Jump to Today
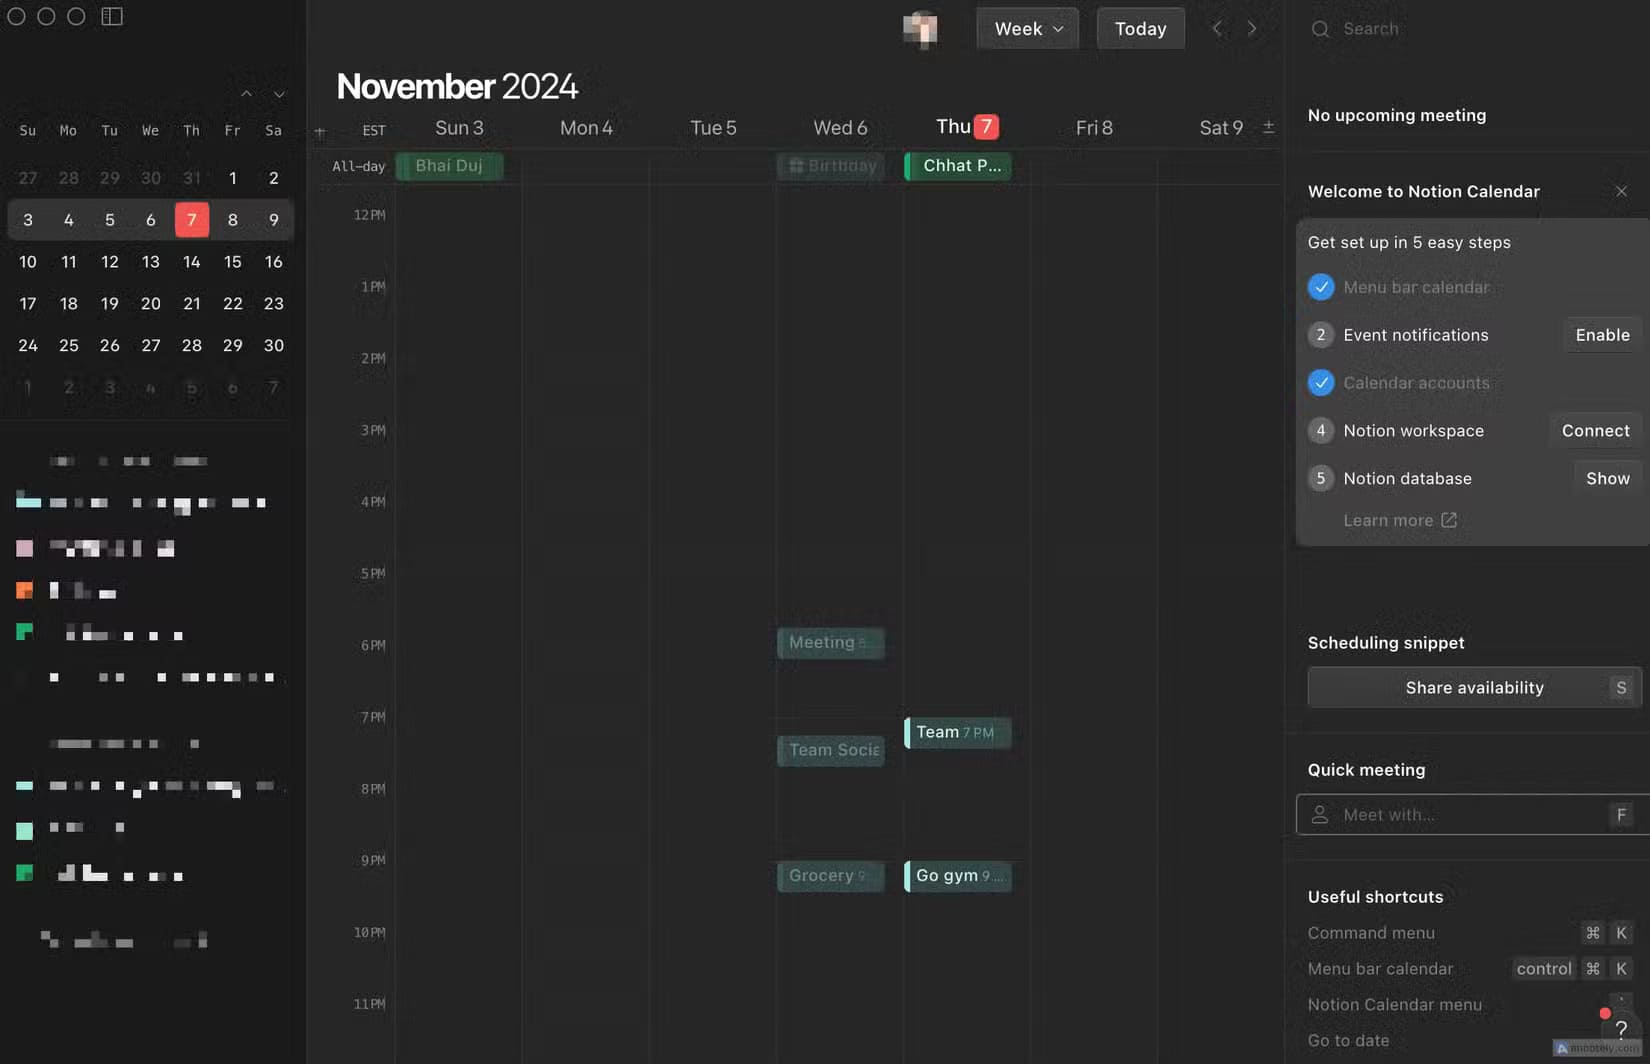The image size is (1650, 1064). pyautogui.click(x=1140, y=29)
